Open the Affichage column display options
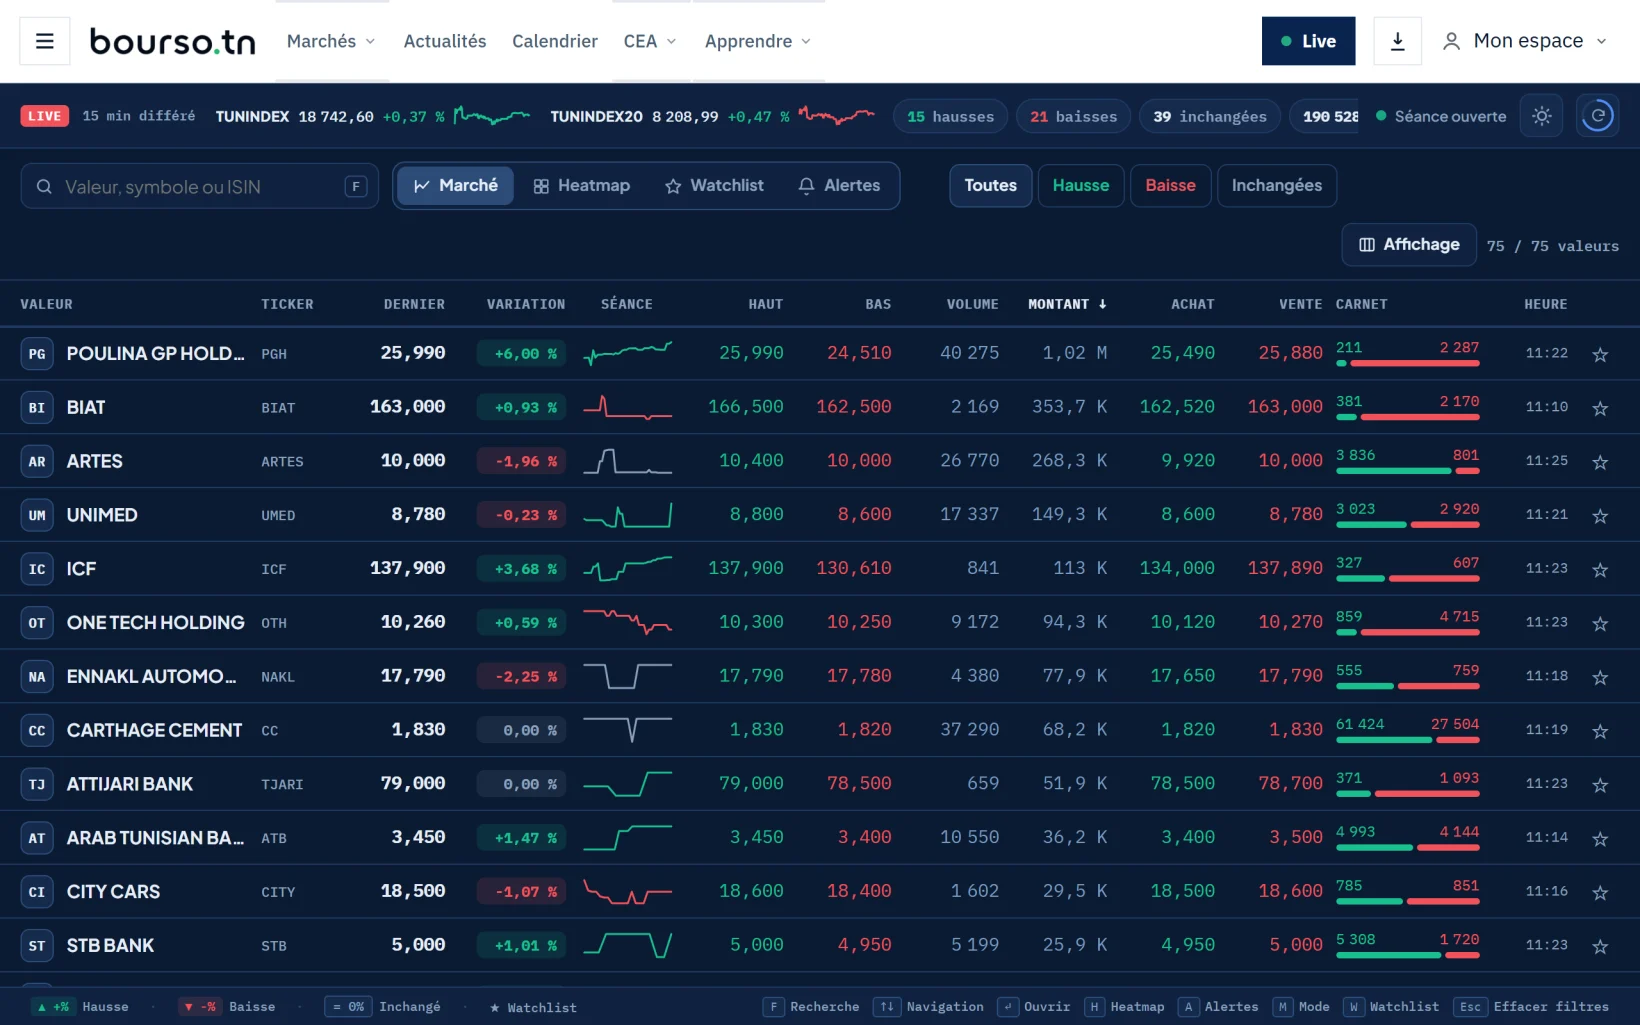The width and height of the screenshot is (1640, 1025). 1409,245
